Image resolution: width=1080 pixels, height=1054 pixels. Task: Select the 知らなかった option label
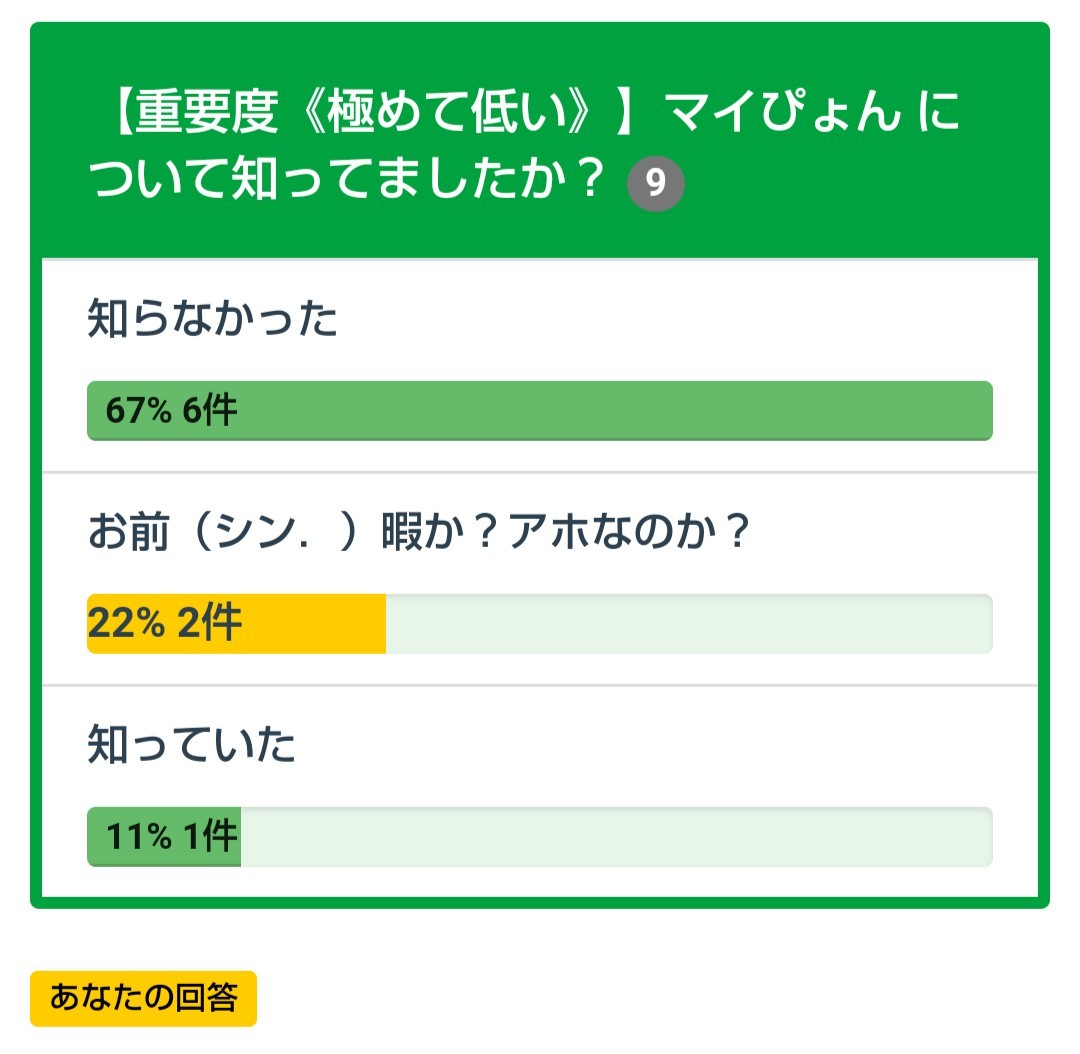[x=212, y=320]
